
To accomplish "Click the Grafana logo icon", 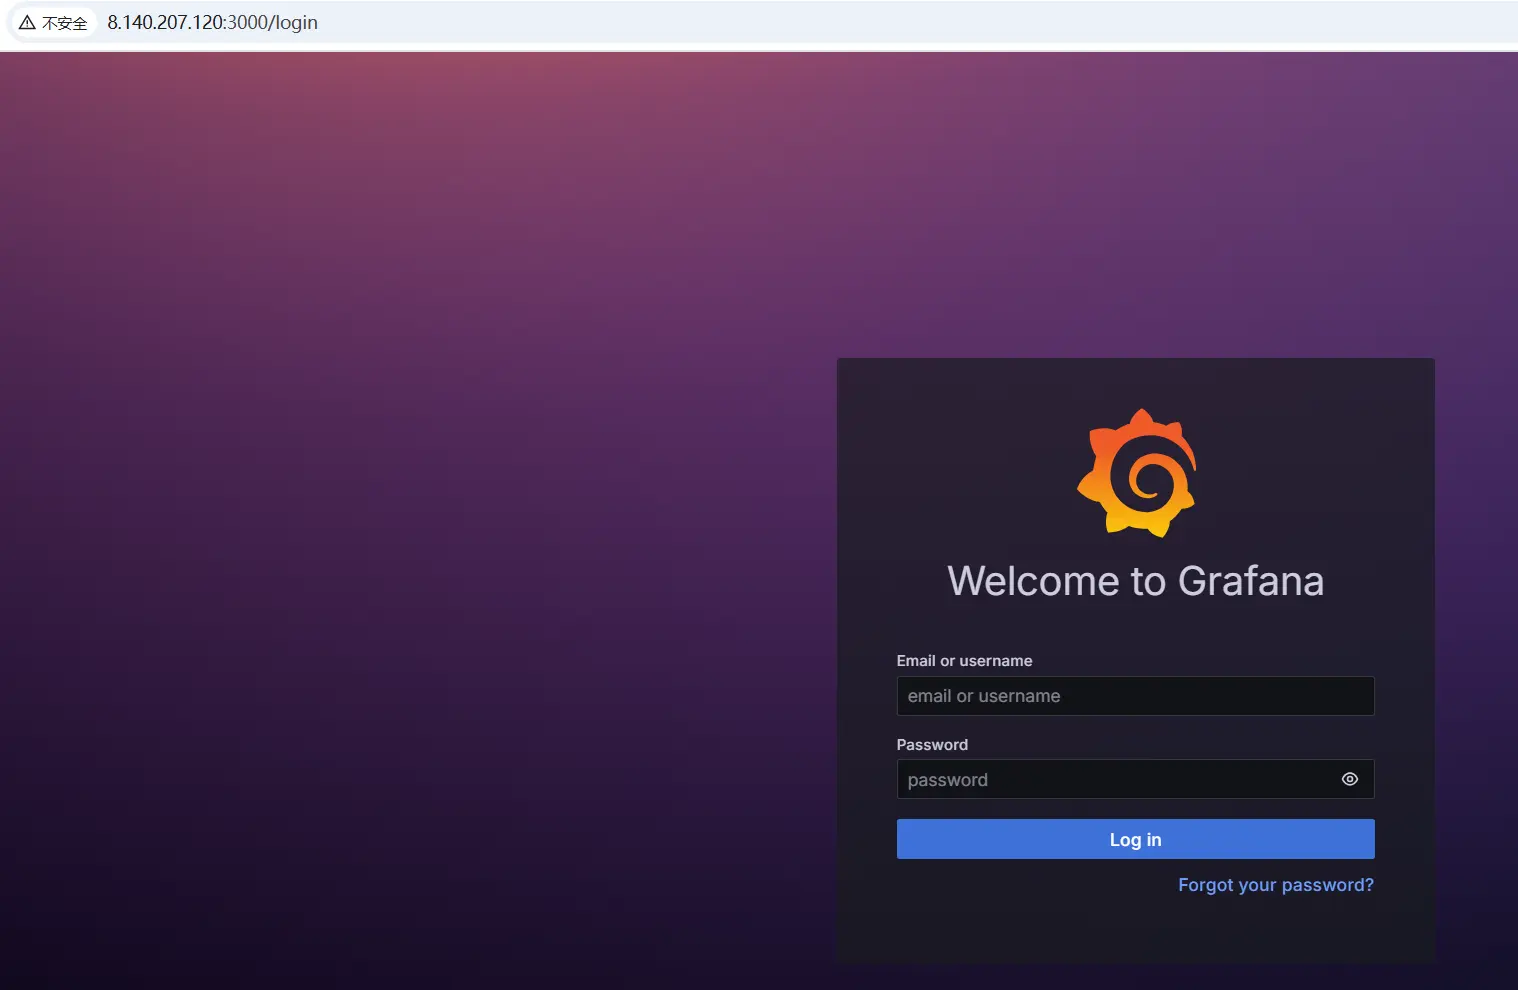I will tap(1136, 473).
